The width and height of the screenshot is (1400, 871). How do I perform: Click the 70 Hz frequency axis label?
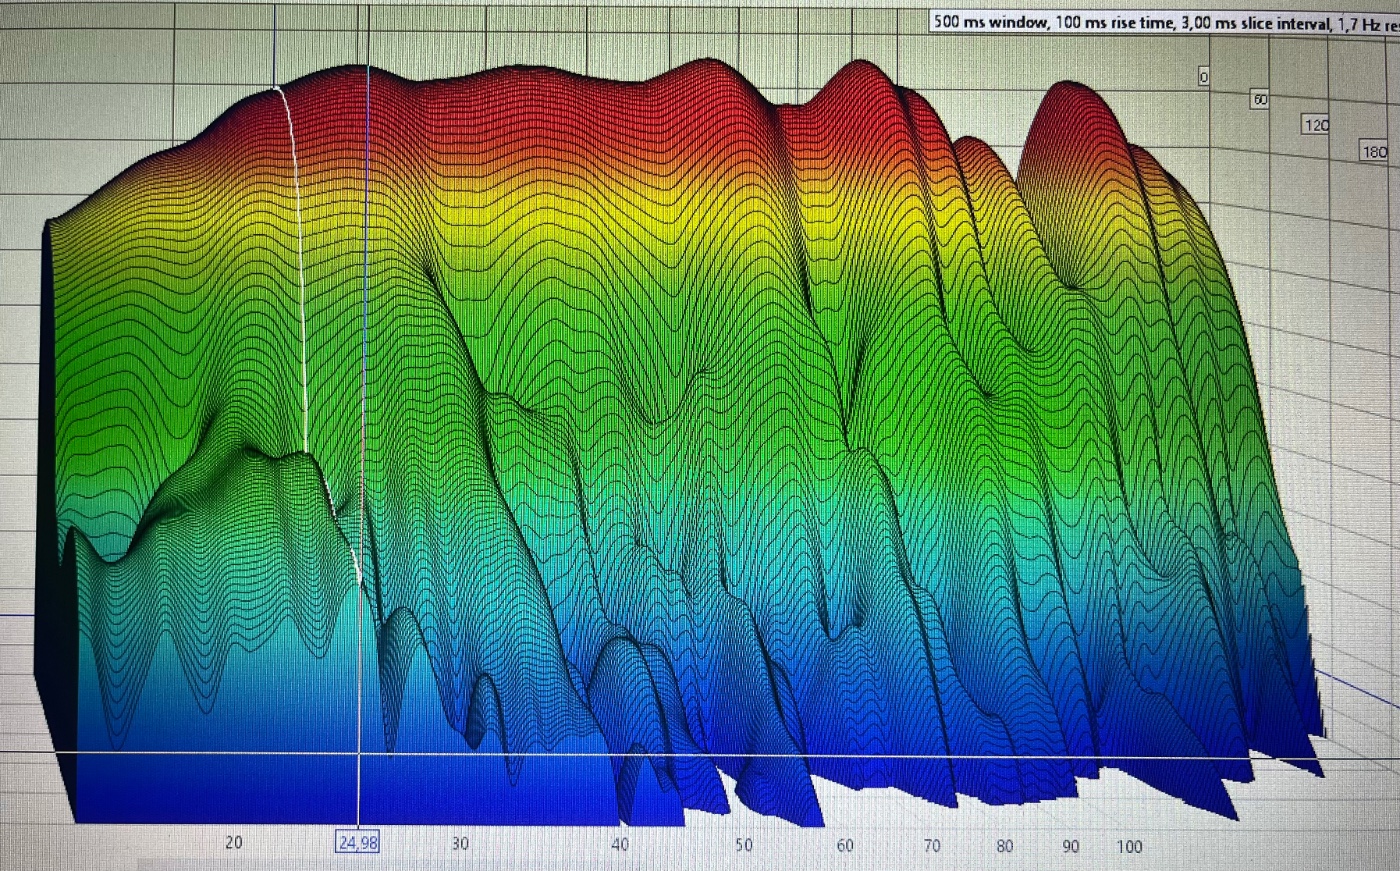[x=931, y=846]
